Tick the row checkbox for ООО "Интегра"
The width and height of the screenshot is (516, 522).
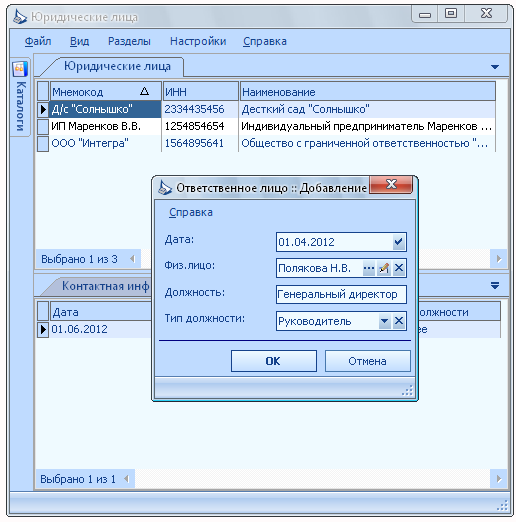(x=43, y=144)
